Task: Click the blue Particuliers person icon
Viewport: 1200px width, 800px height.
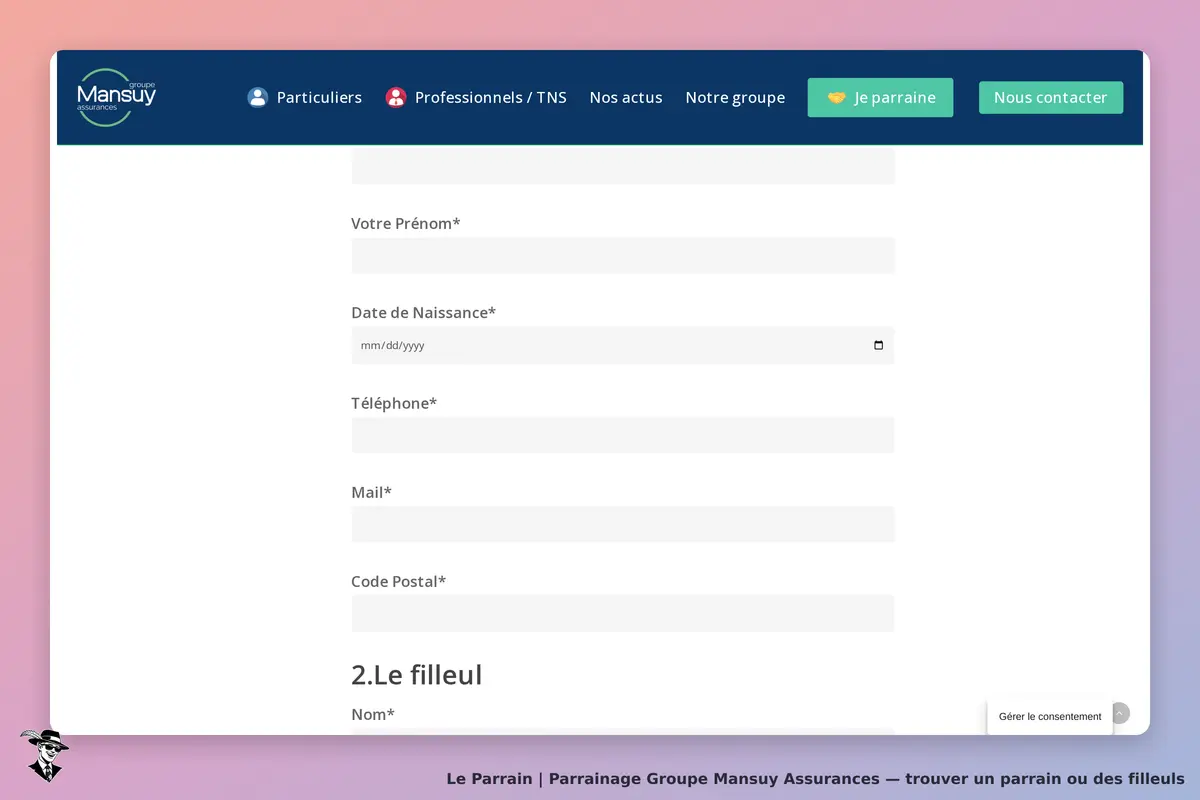Action: [258, 97]
